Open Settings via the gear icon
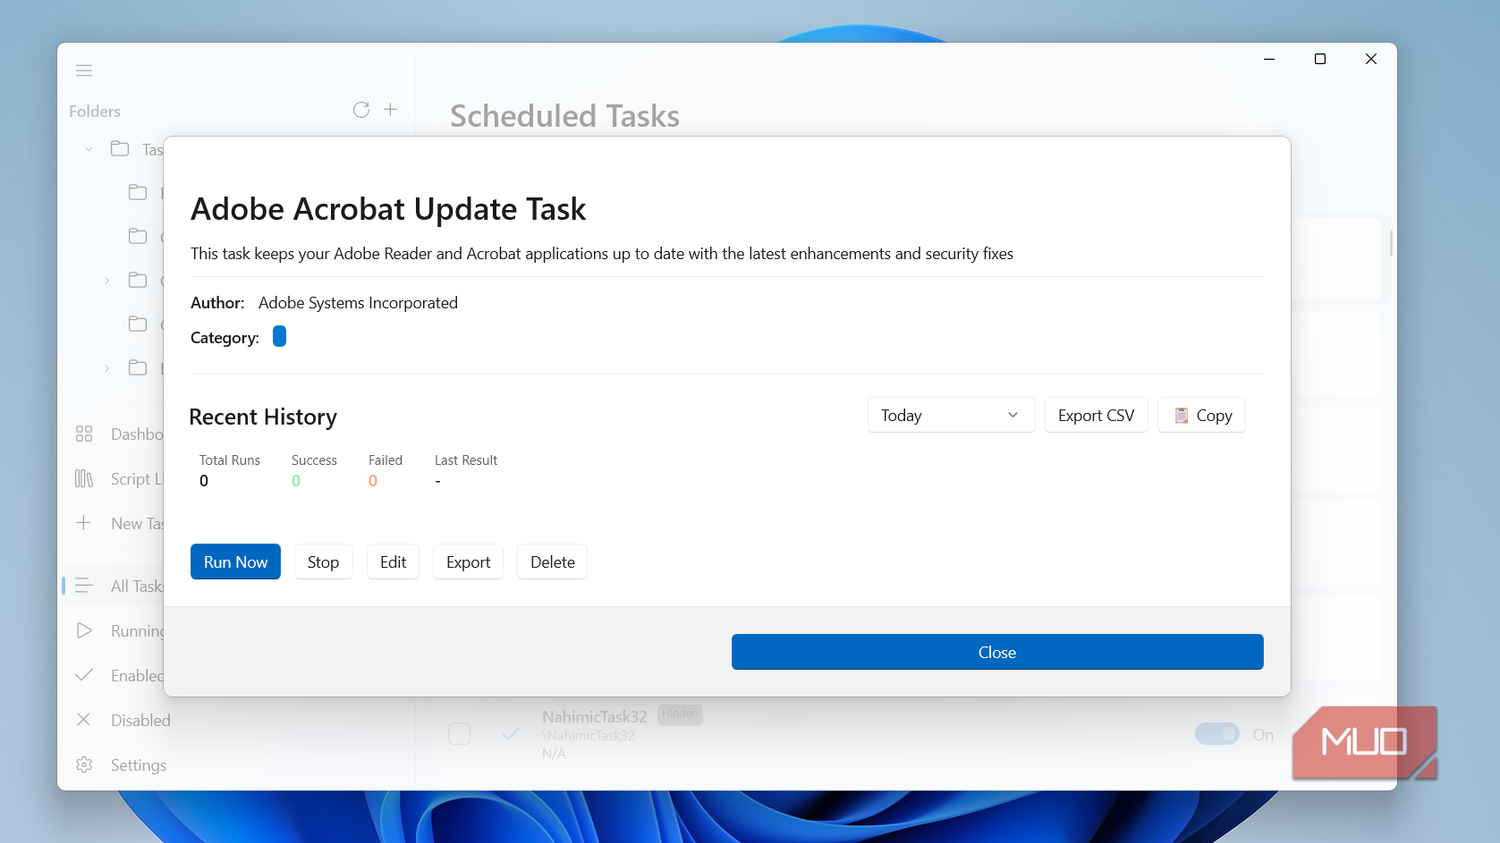Image resolution: width=1500 pixels, height=843 pixels. [x=84, y=765]
